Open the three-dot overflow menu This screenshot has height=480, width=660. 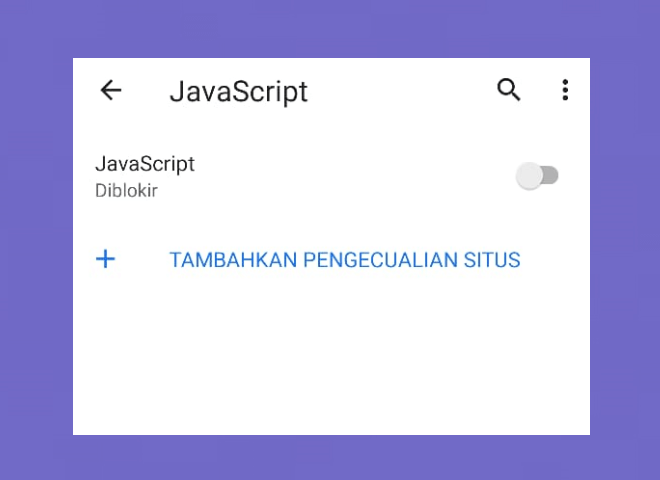coord(565,90)
